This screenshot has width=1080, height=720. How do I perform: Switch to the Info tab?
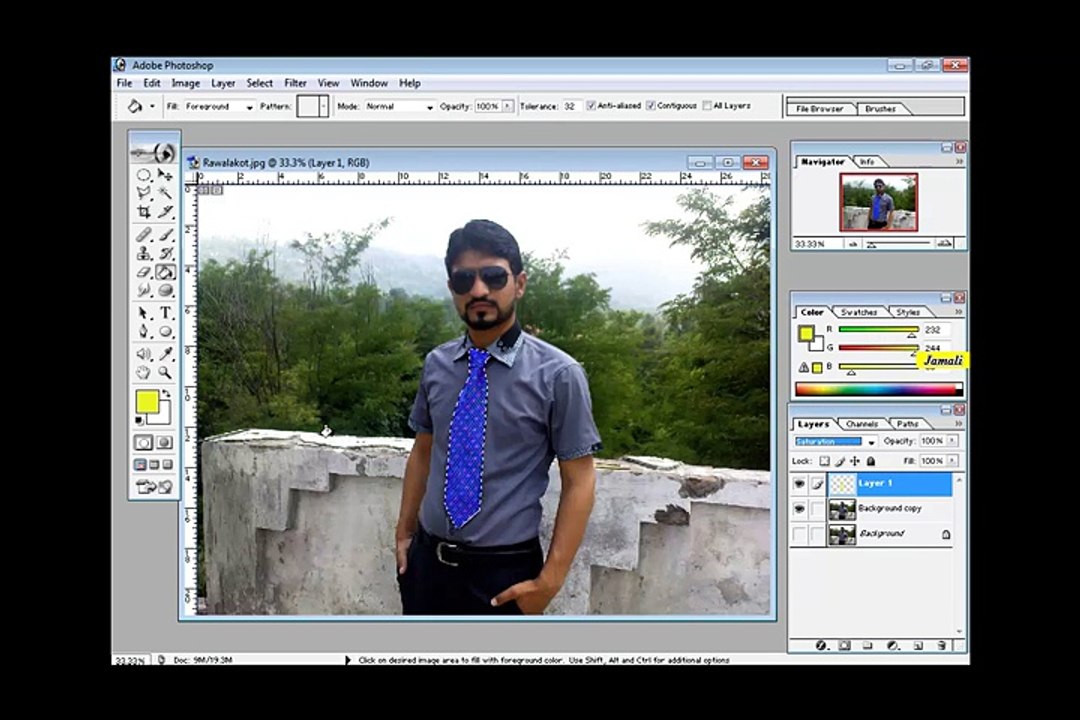[x=867, y=161]
